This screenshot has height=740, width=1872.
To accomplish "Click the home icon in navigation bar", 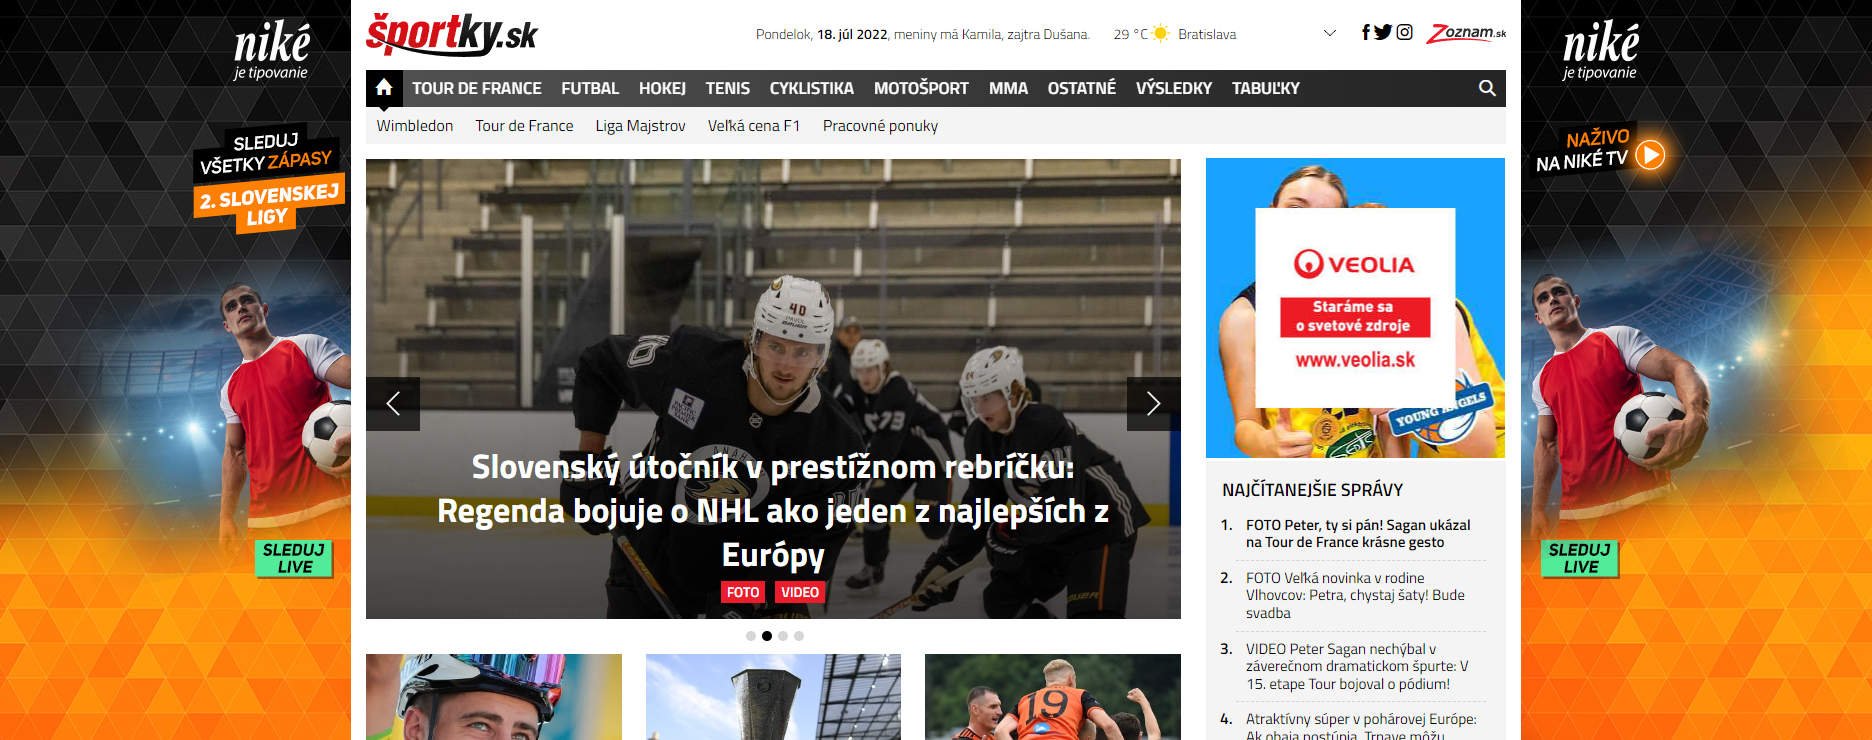I will [384, 88].
